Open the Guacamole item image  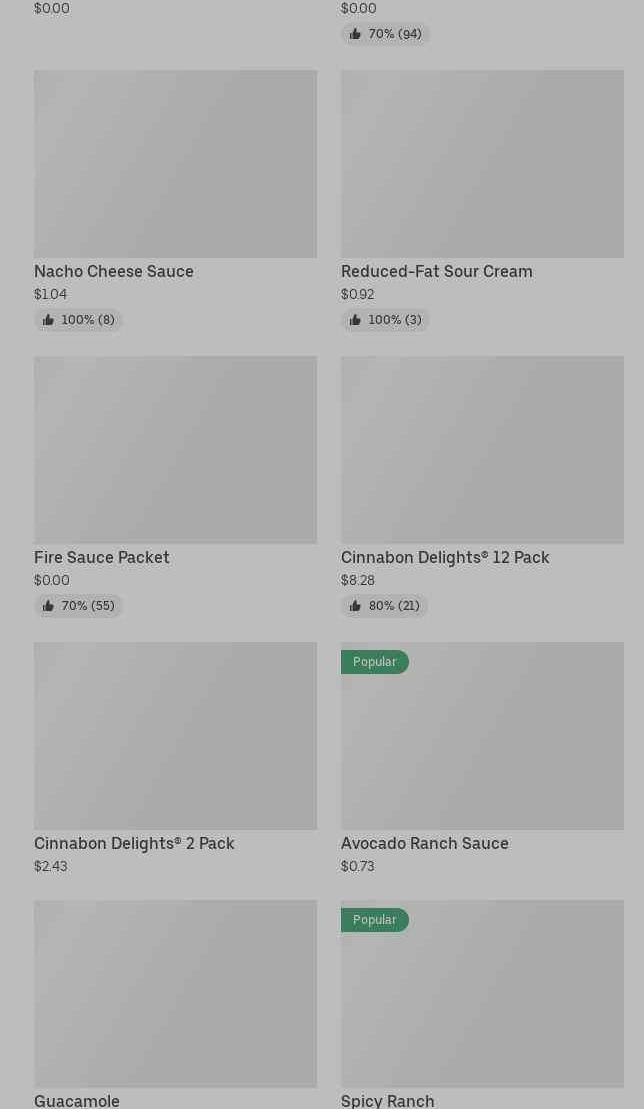(175, 994)
